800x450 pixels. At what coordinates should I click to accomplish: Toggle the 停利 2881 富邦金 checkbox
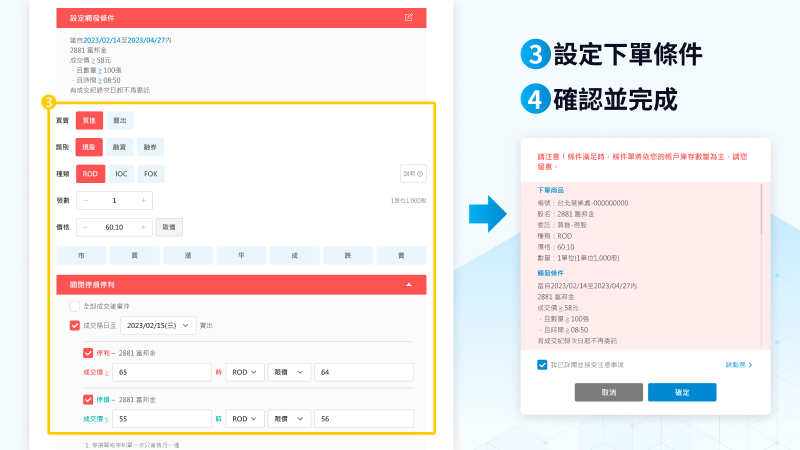[x=88, y=353]
